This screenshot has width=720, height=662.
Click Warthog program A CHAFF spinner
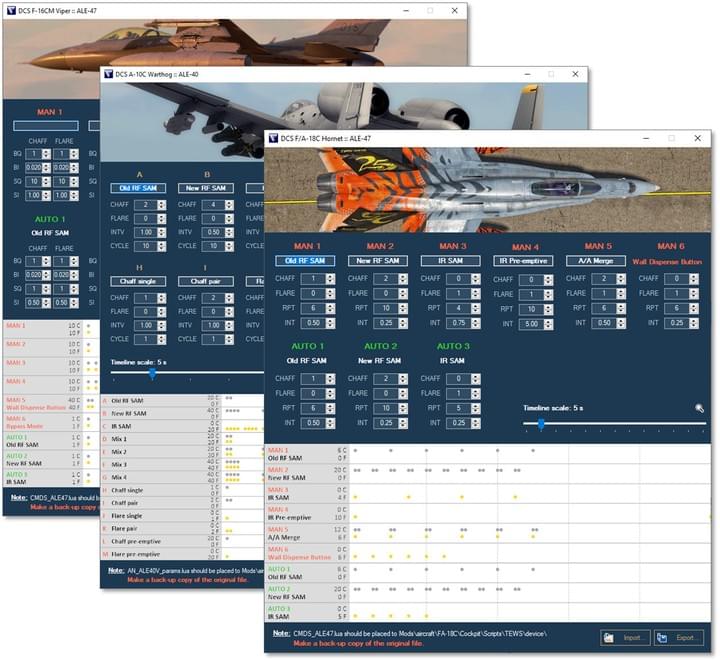tap(150, 205)
